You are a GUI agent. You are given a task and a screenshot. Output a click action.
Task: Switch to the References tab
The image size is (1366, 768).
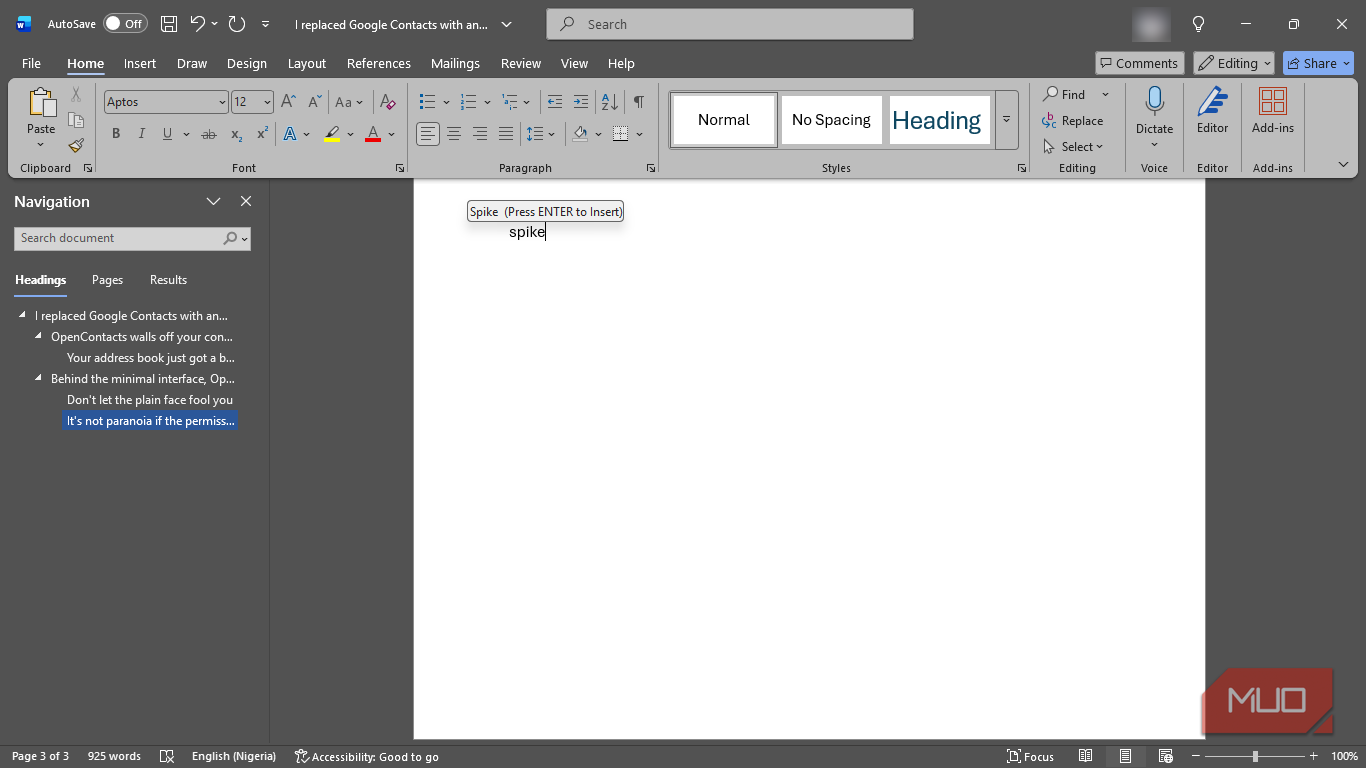379,63
